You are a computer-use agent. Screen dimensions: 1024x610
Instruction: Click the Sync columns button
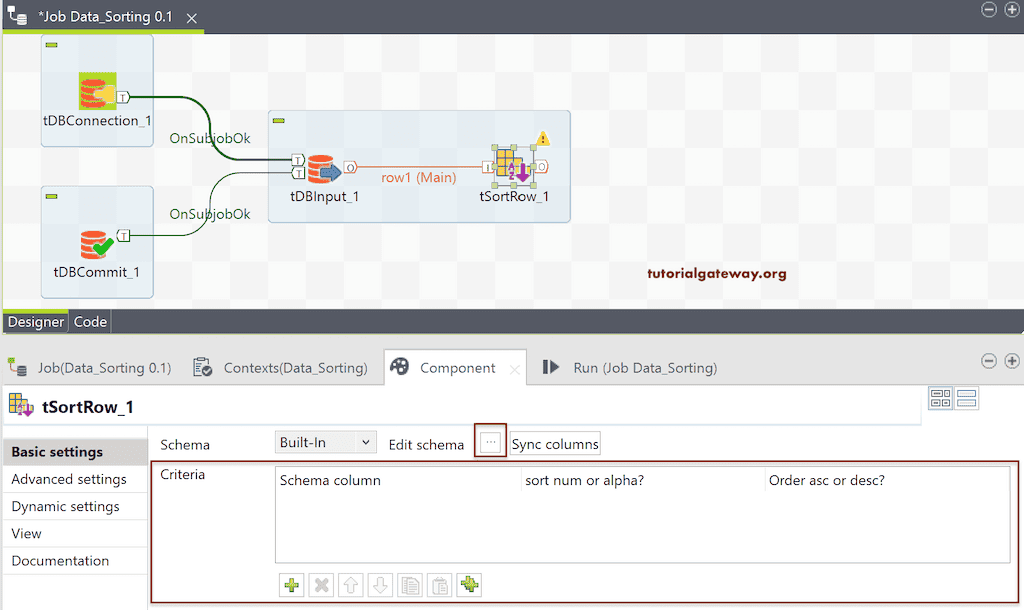coord(555,443)
